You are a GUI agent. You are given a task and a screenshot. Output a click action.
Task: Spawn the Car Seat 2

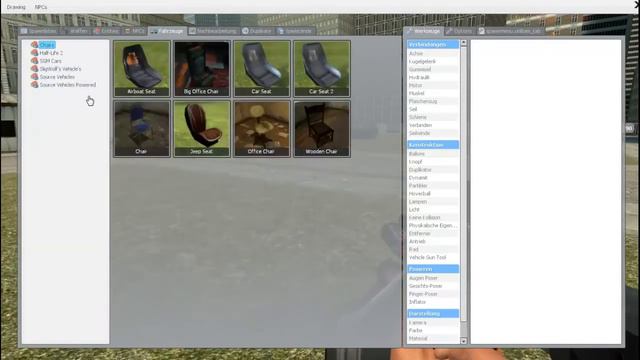coord(322,69)
